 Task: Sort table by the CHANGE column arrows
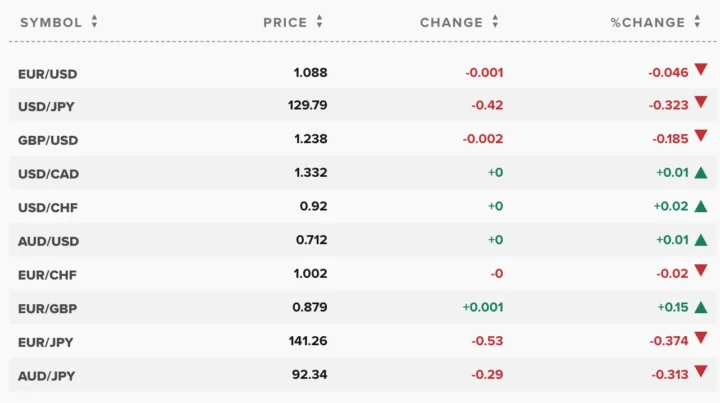coord(495,22)
